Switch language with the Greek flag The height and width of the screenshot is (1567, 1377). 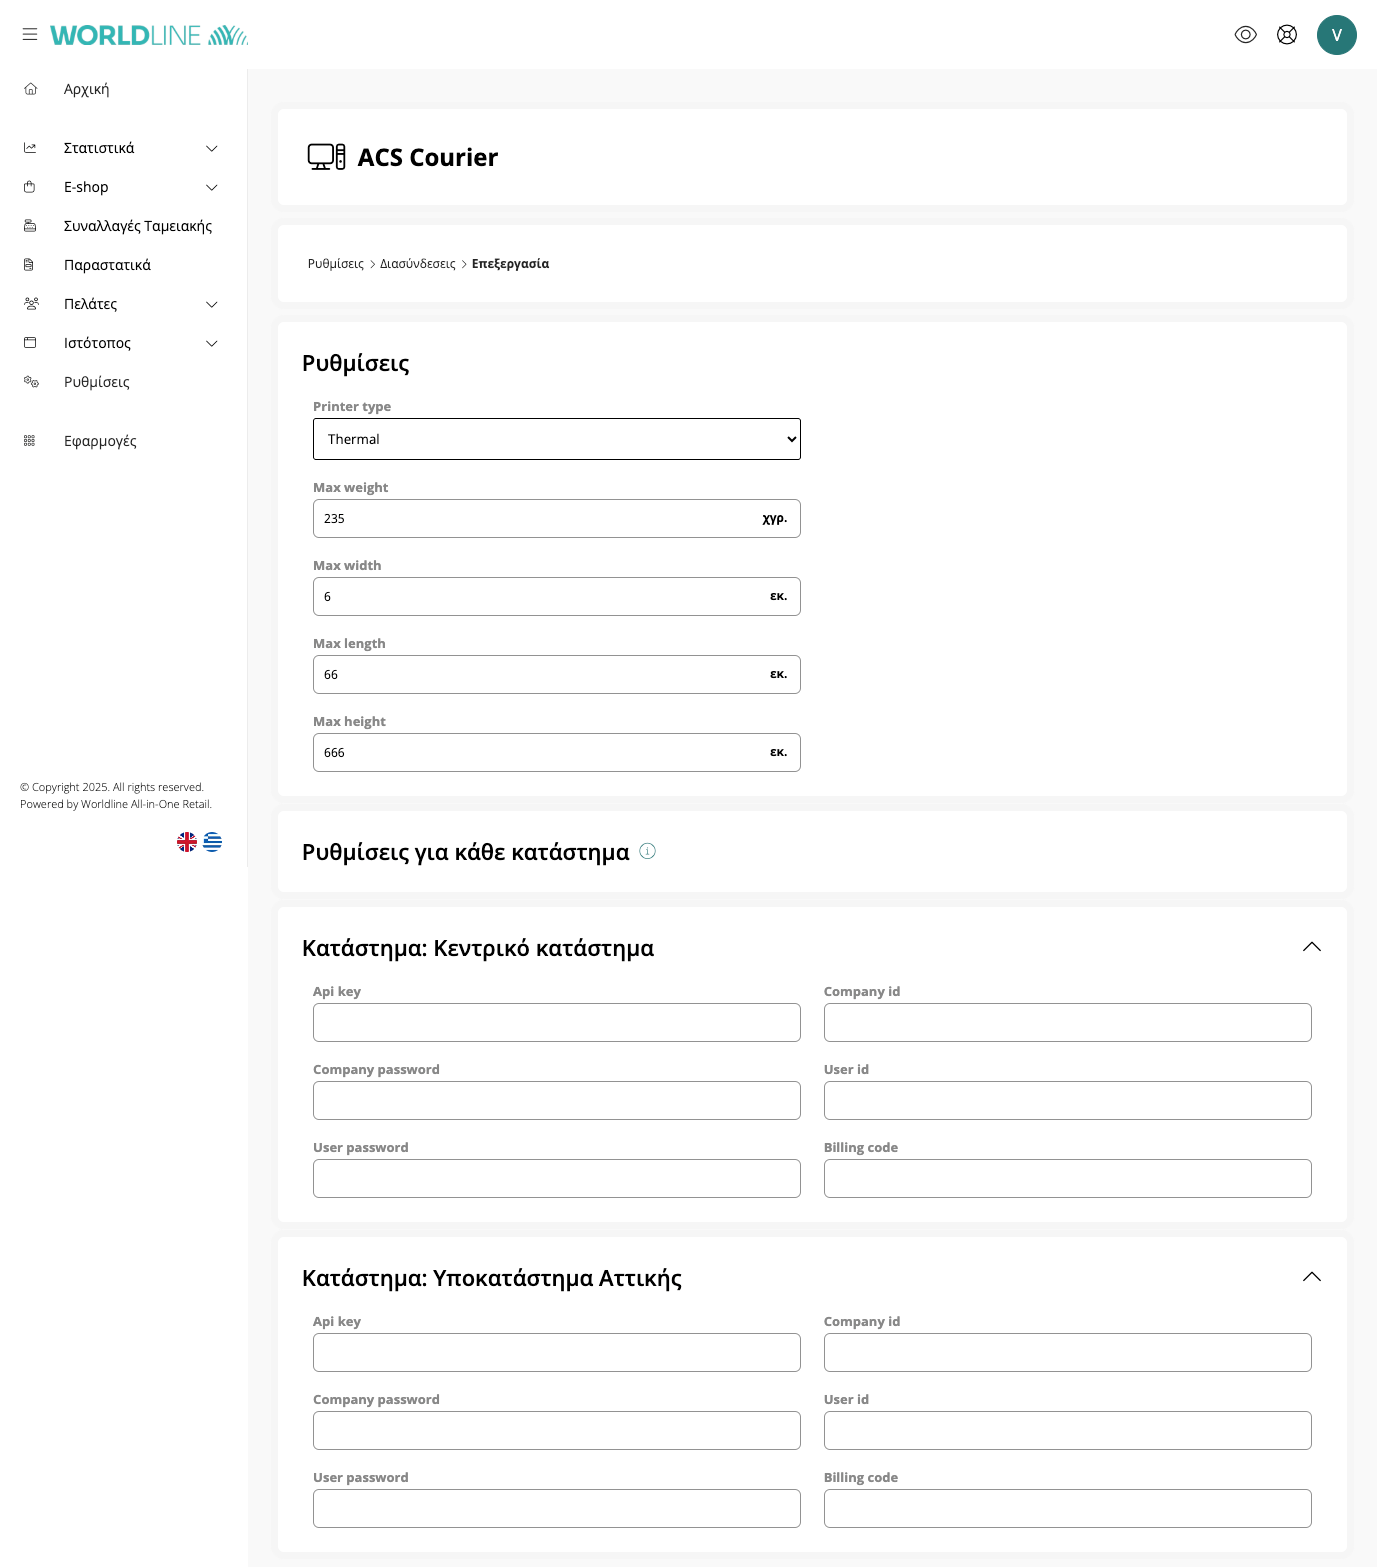(213, 842)
